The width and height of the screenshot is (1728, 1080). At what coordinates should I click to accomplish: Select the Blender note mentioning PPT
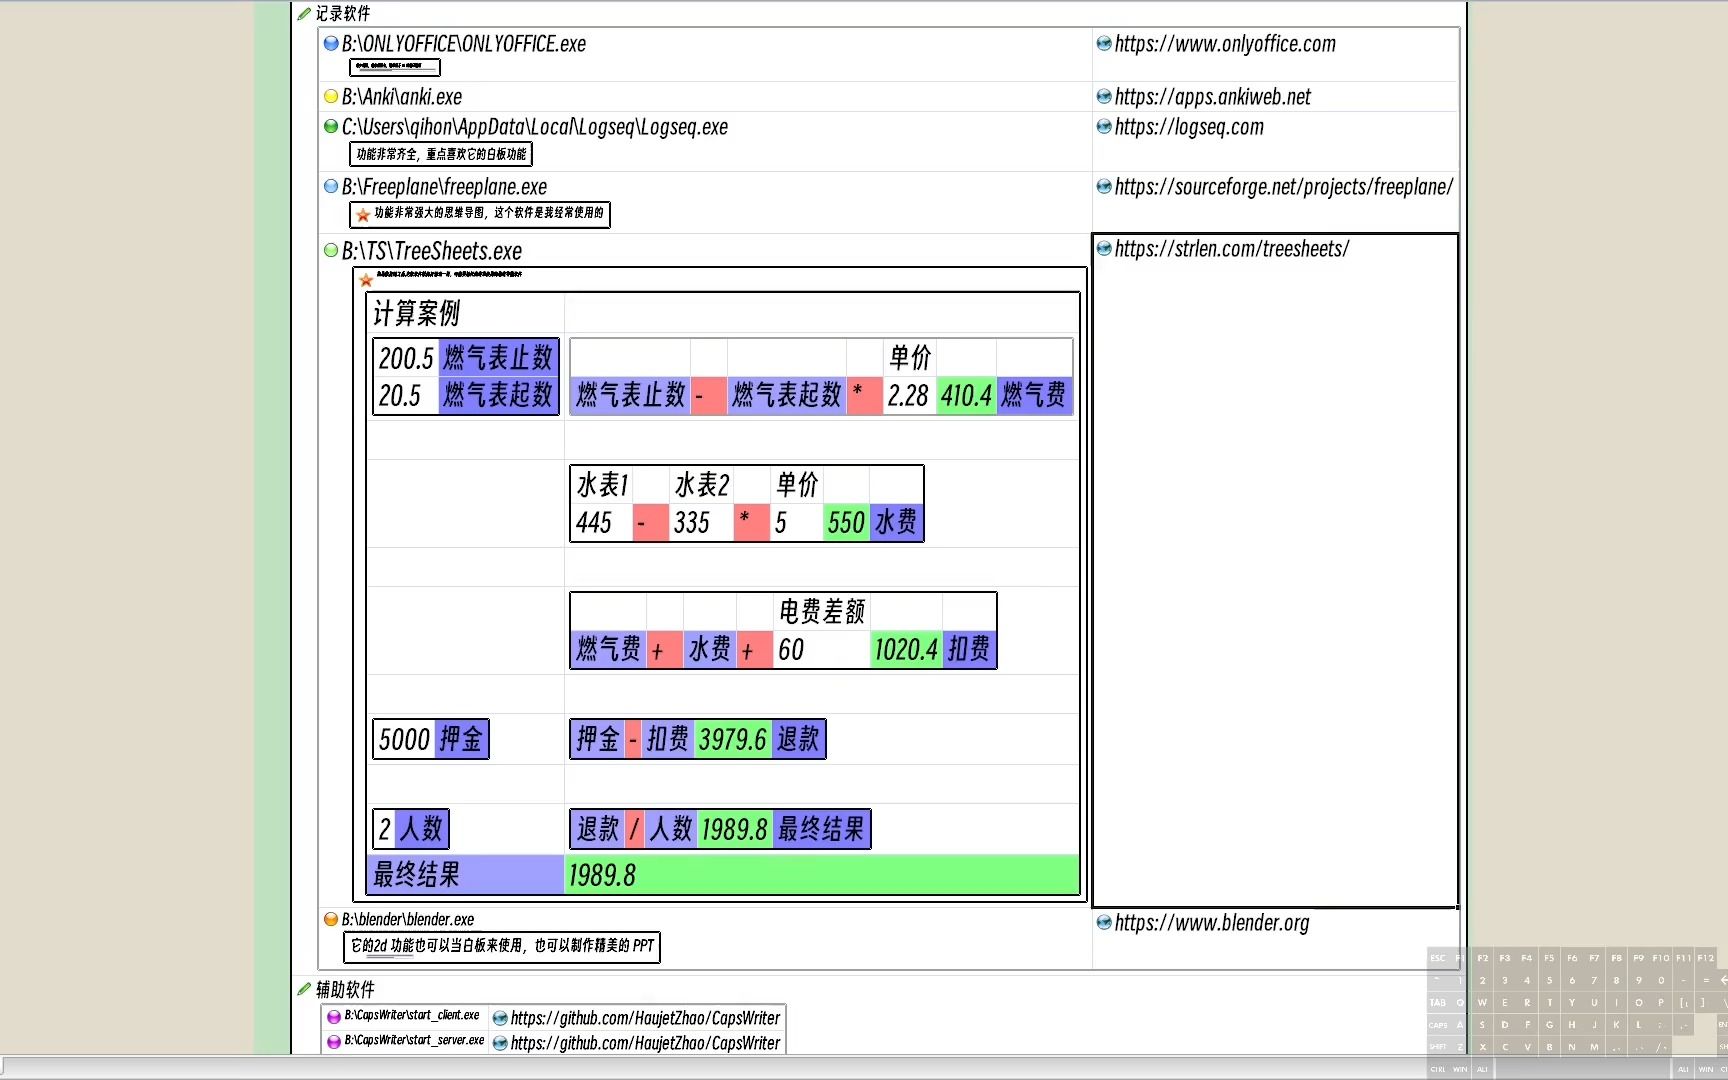click(x=502, y=946)
